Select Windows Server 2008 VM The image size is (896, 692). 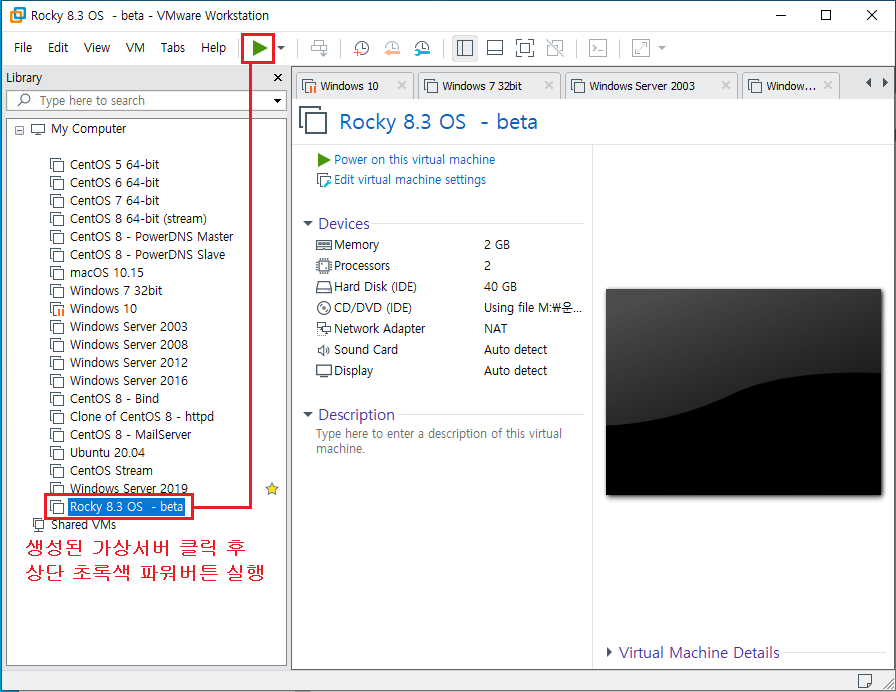pos(129,345)
